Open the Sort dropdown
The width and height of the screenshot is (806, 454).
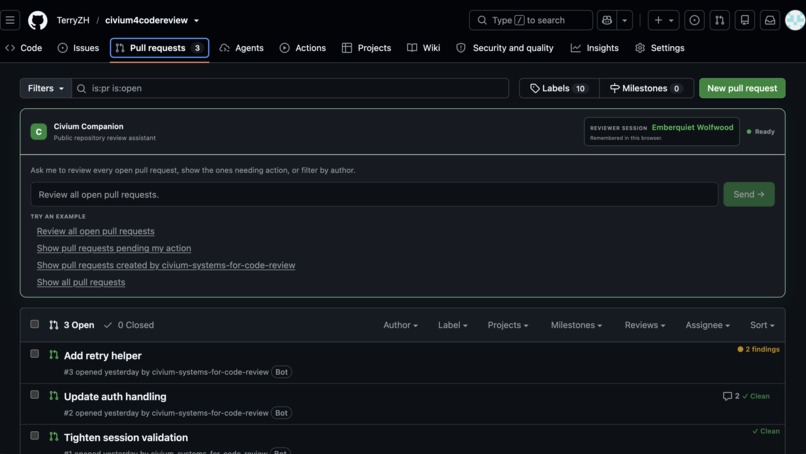pos(762,325)
